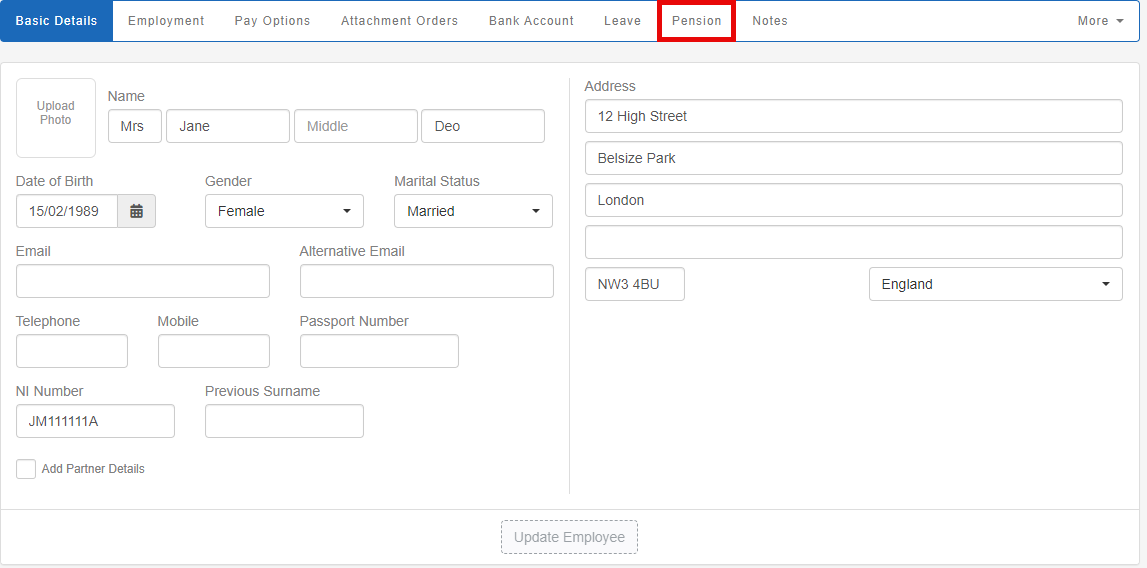Click the Update Employee button

tap(569, 537)
